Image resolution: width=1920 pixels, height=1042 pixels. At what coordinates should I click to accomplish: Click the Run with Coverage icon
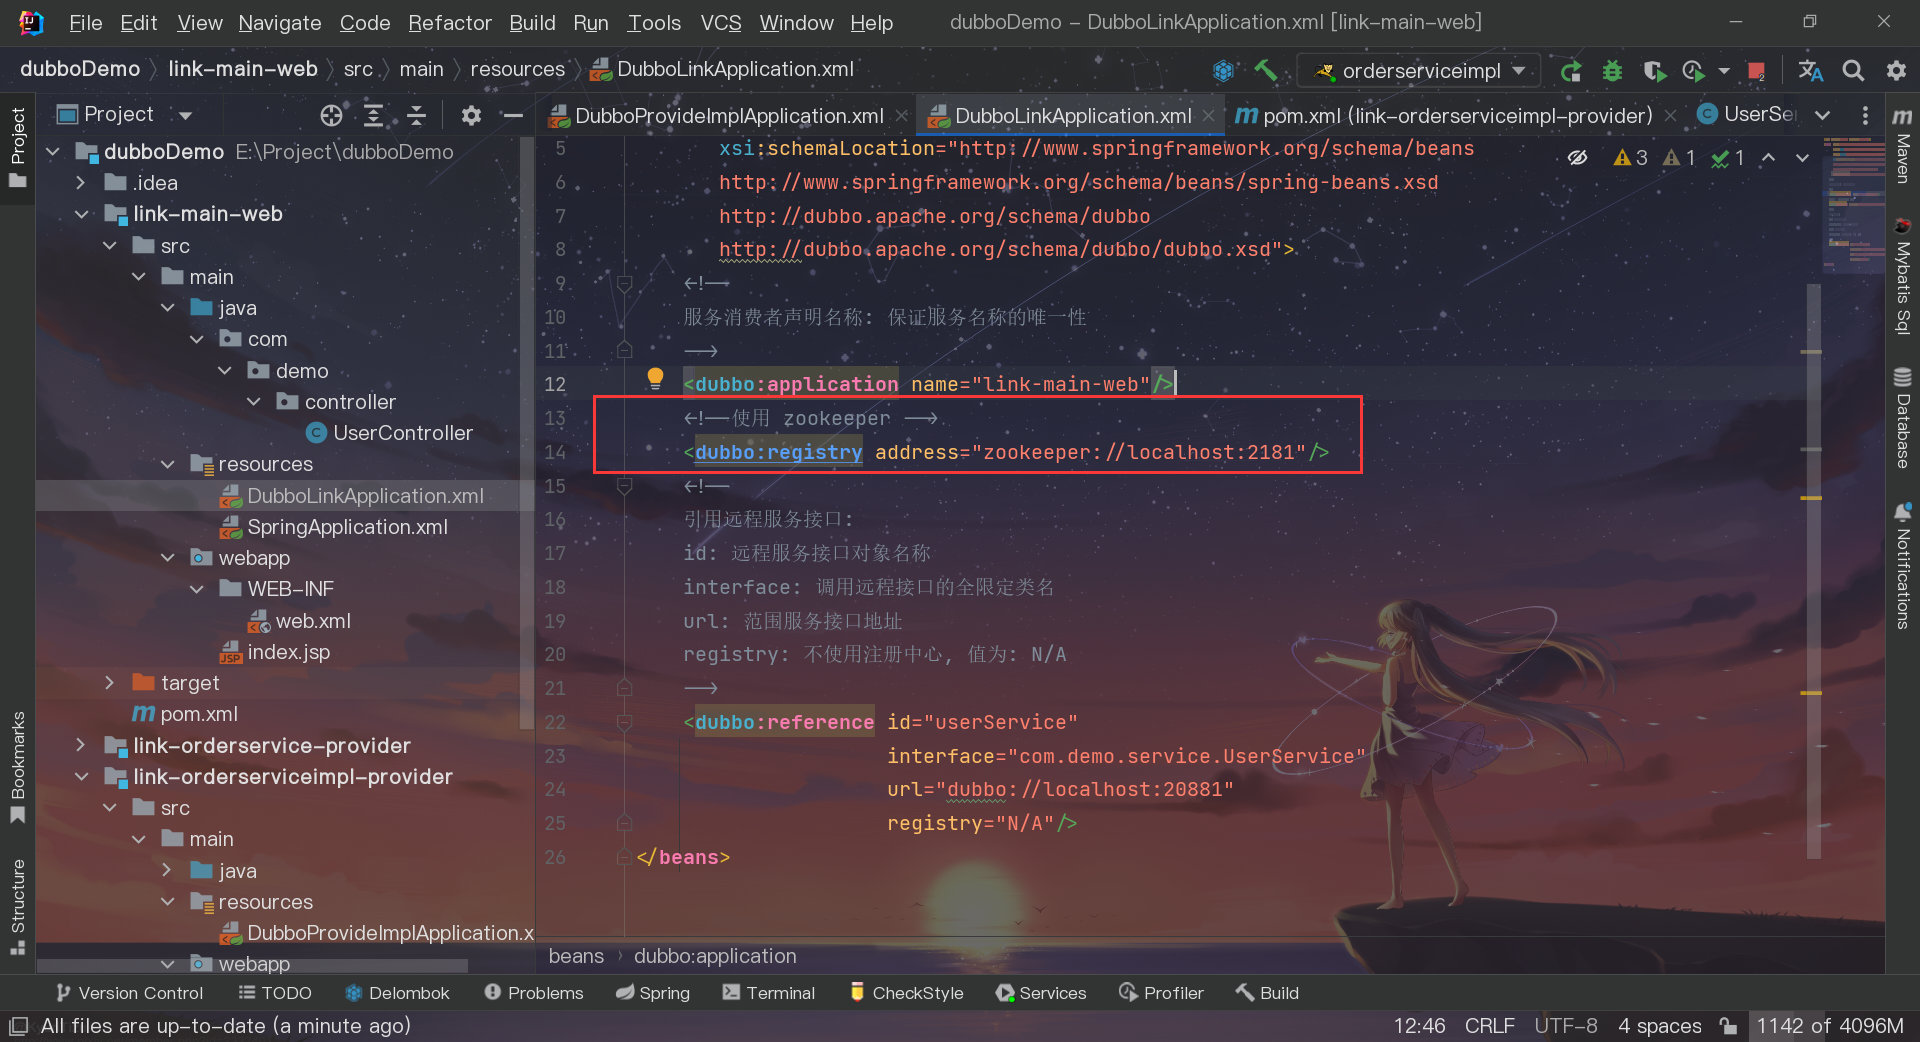click(x=1654, y=70)
